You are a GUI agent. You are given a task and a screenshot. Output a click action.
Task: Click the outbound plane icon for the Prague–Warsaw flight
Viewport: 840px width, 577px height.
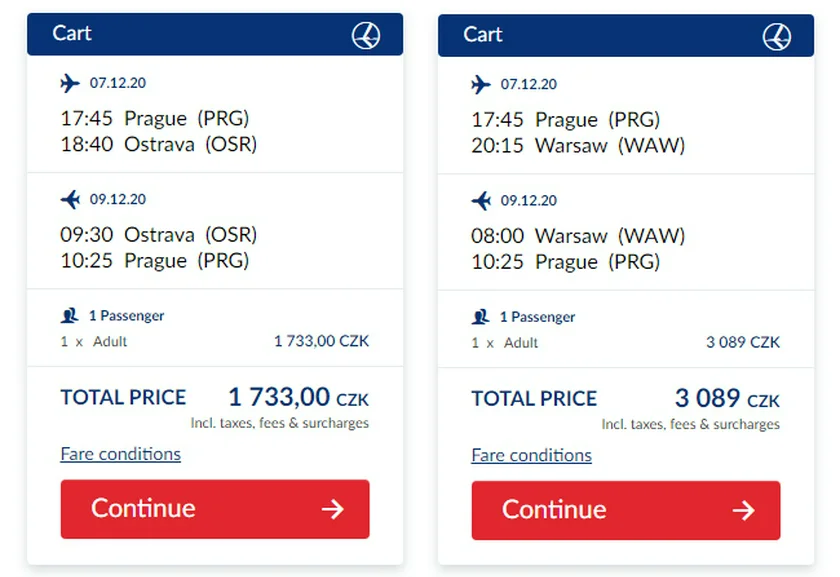pyautogui.click(x=481, y=84)
